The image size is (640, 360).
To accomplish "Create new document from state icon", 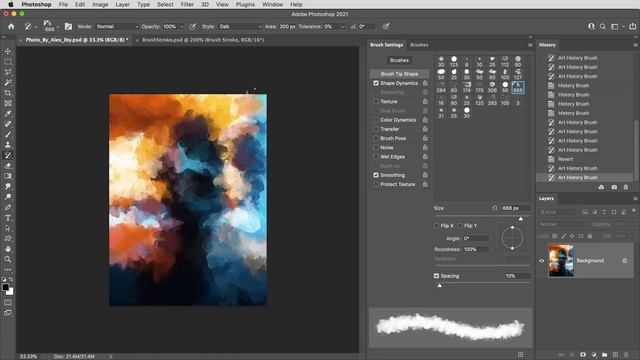I will pyautogui.click(x=601, y=187).
